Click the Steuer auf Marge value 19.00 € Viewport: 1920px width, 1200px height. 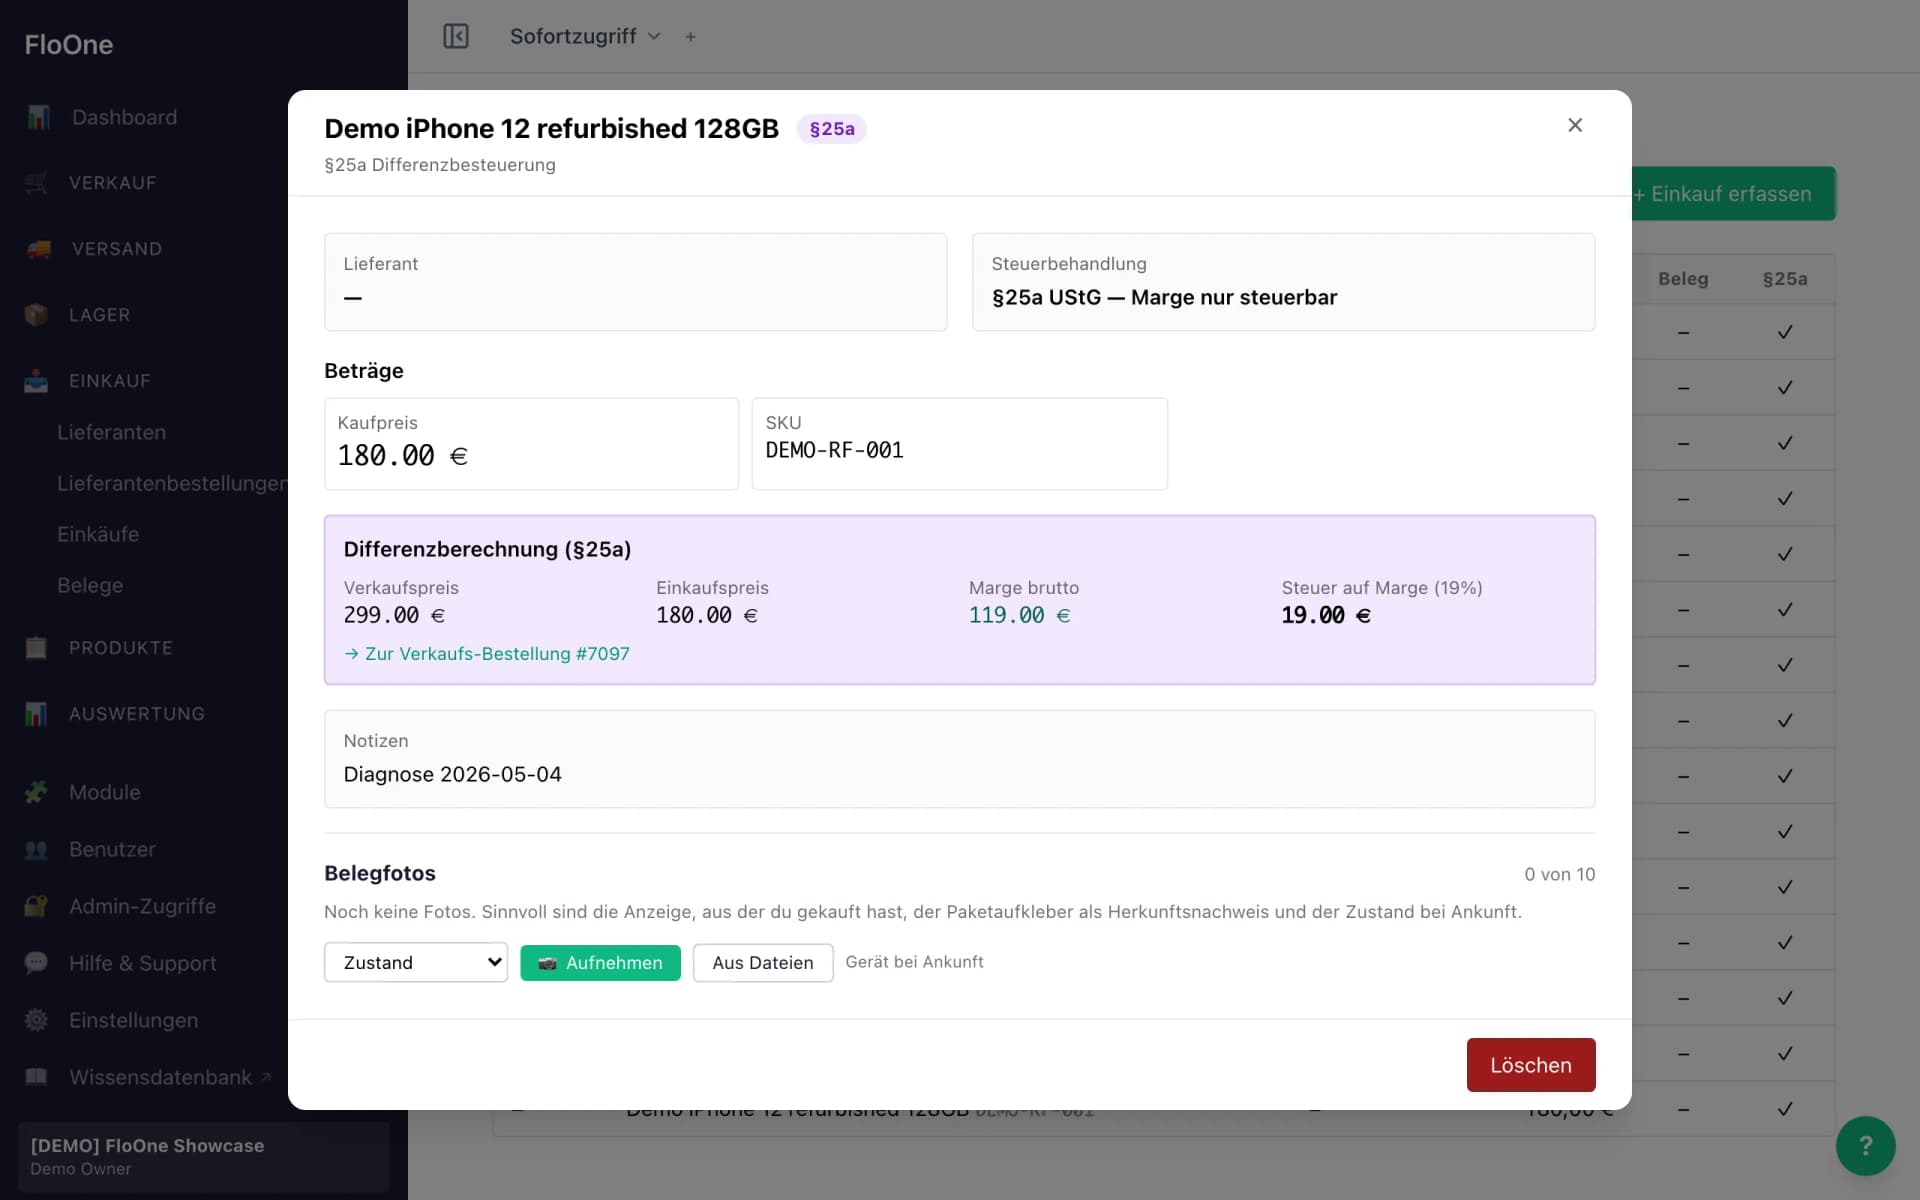1326,615
